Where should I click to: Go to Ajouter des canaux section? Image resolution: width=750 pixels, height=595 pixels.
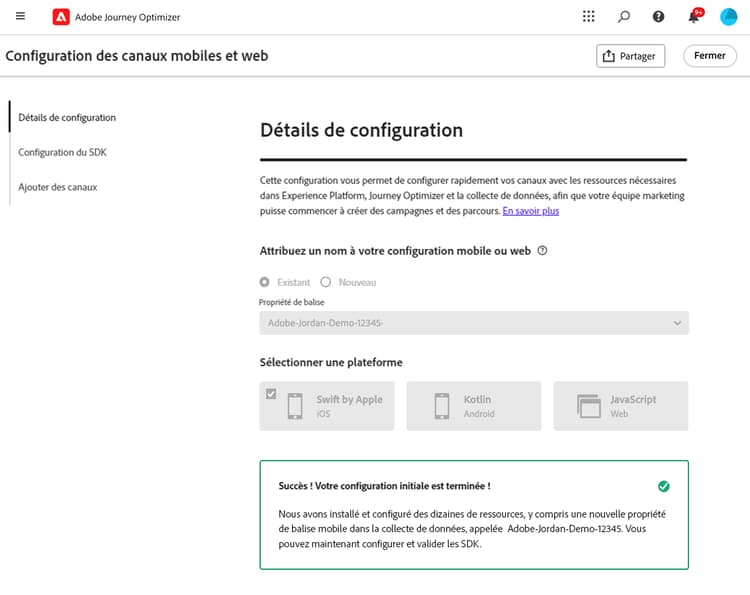[x=58, y=187]
